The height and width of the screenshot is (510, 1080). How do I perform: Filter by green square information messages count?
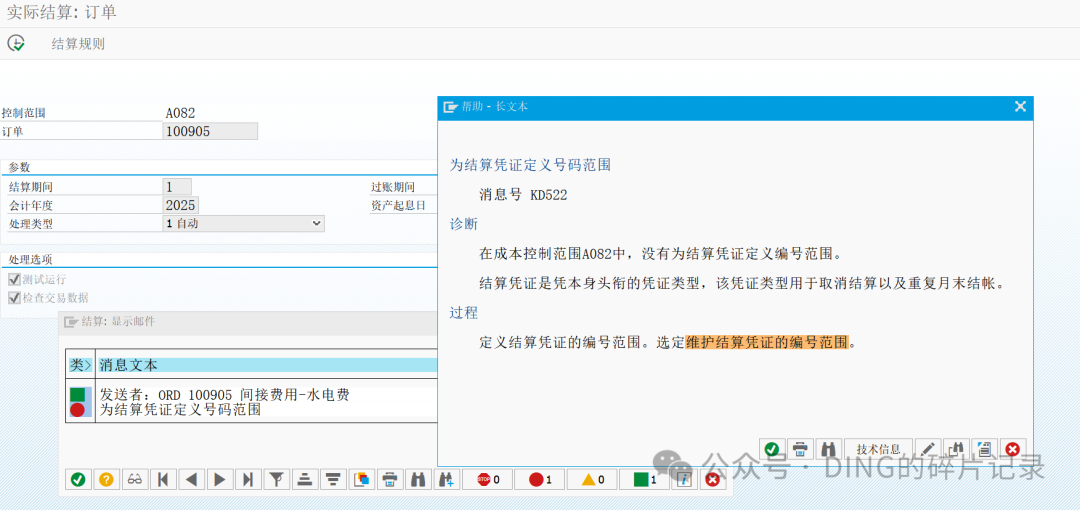pyautogui.click(x=645, y=479)
